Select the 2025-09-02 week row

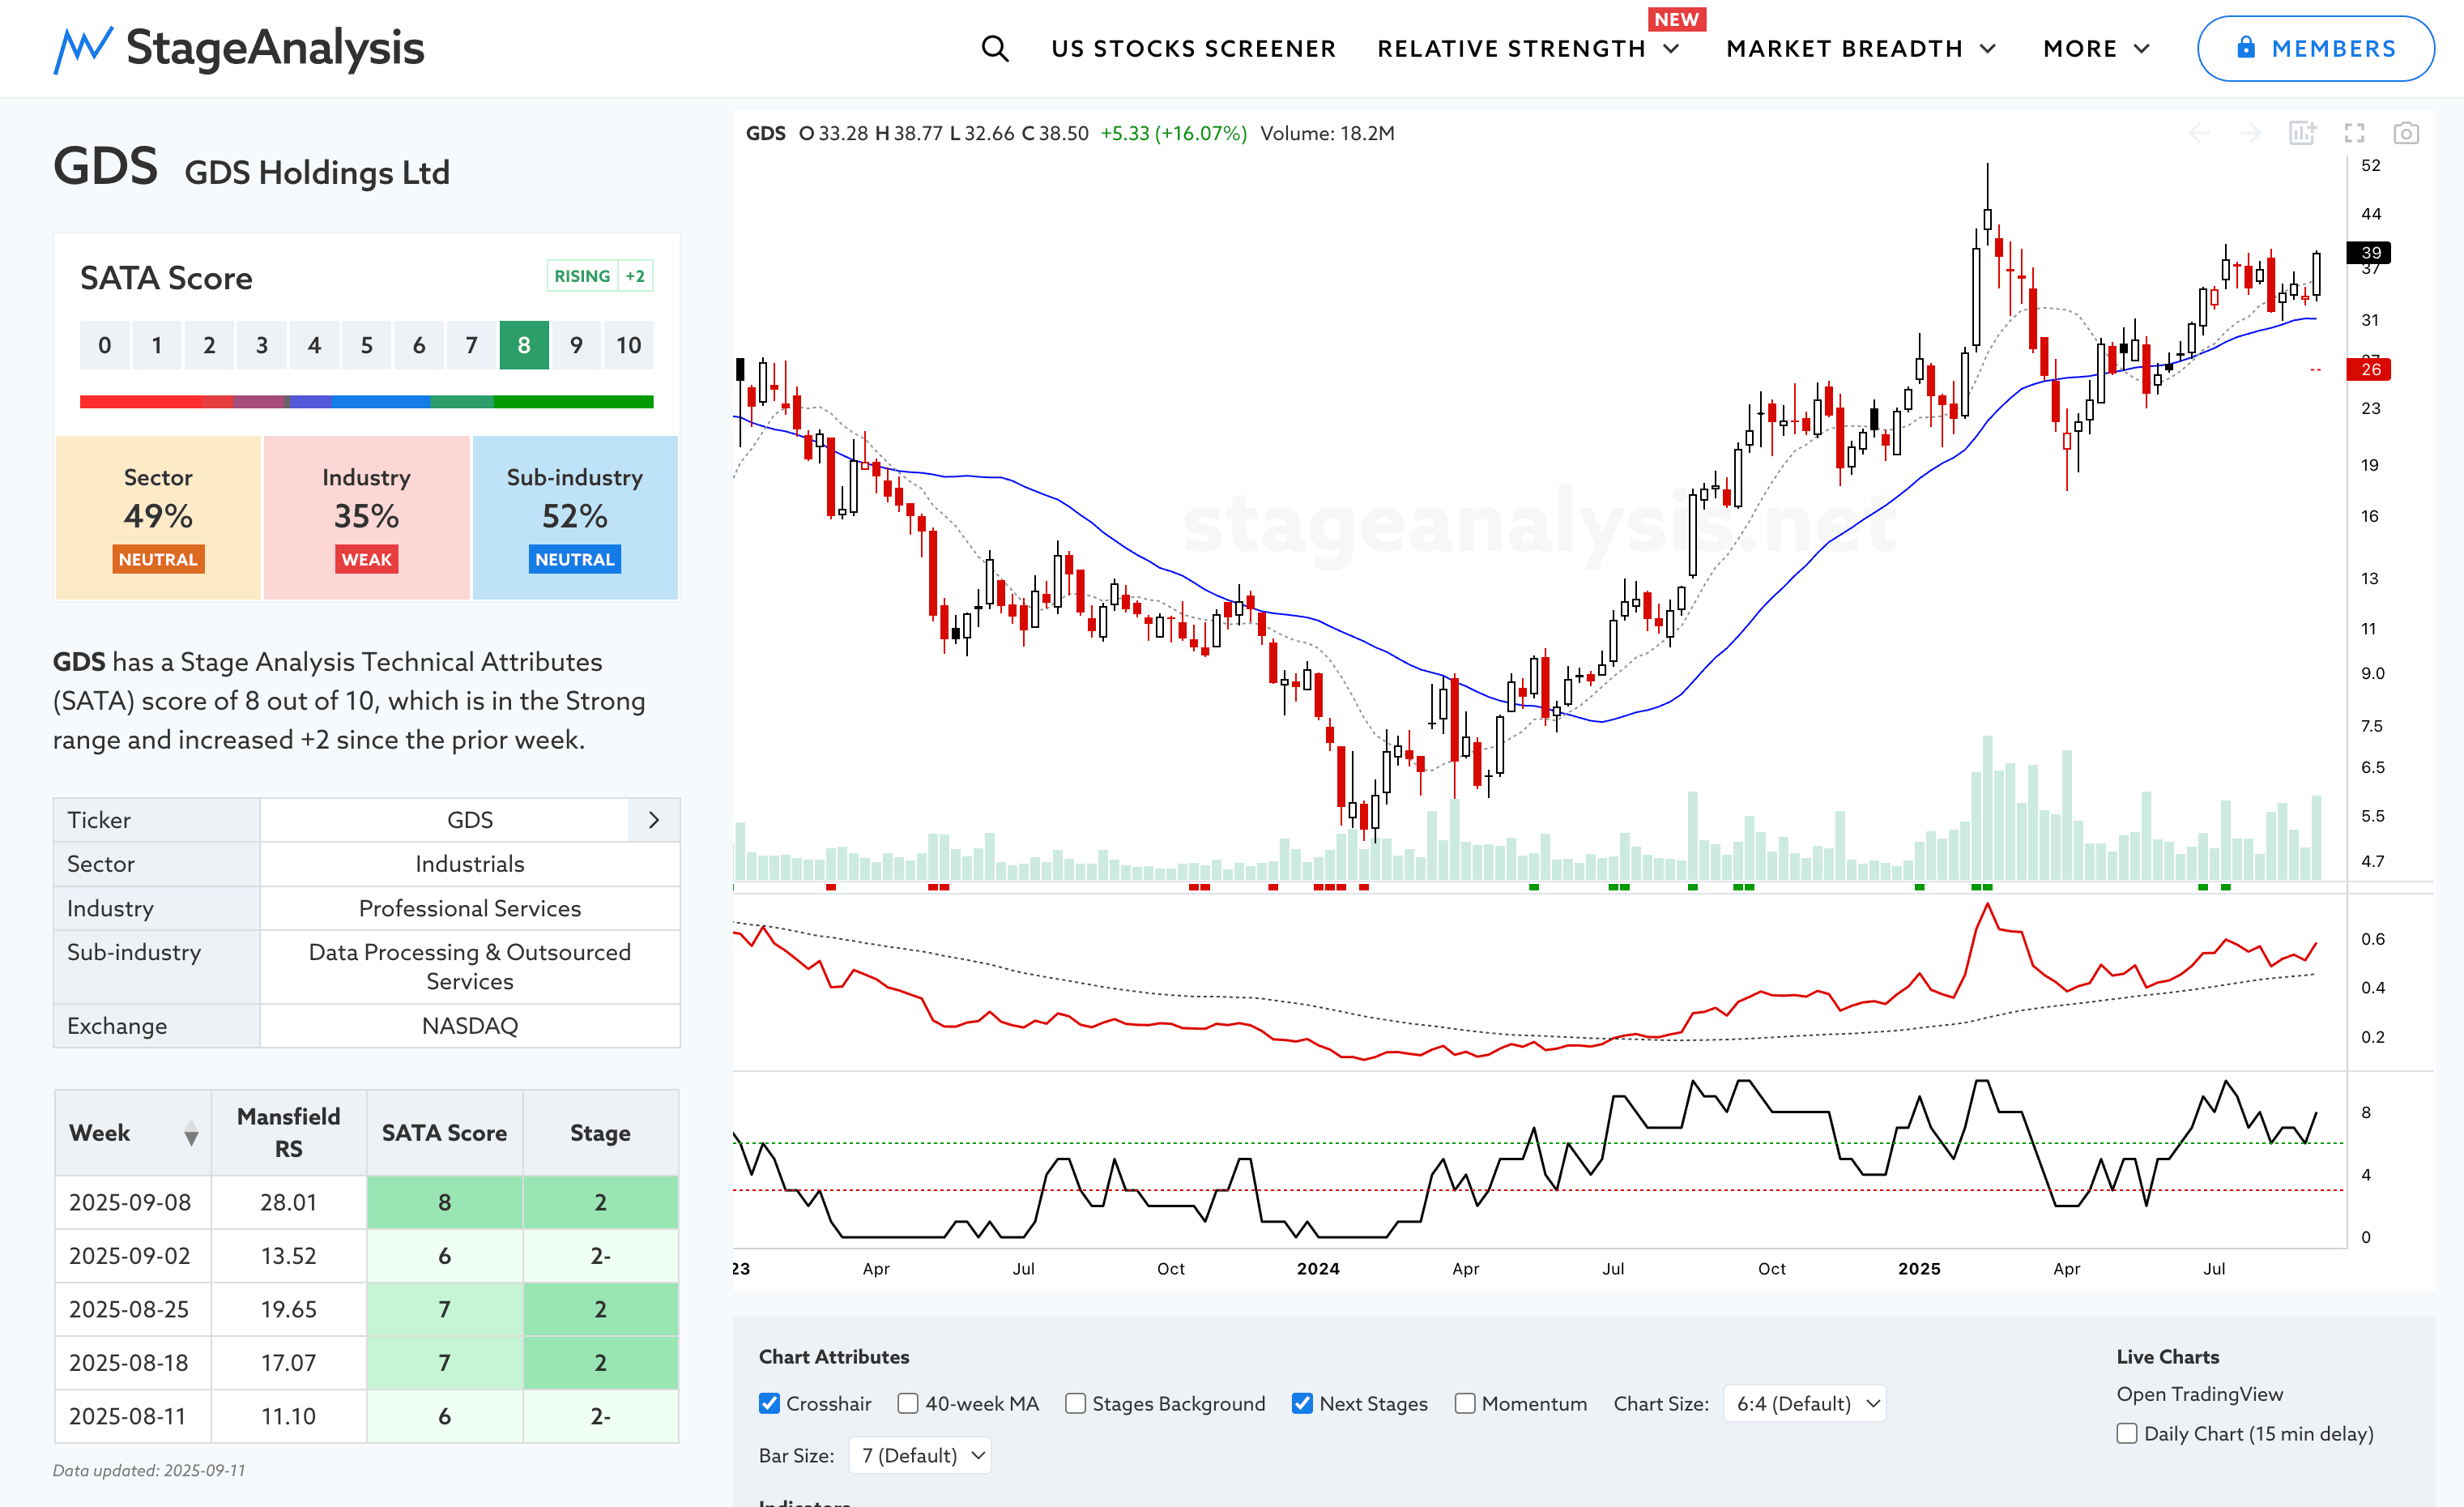click(x=367, y=1256)
